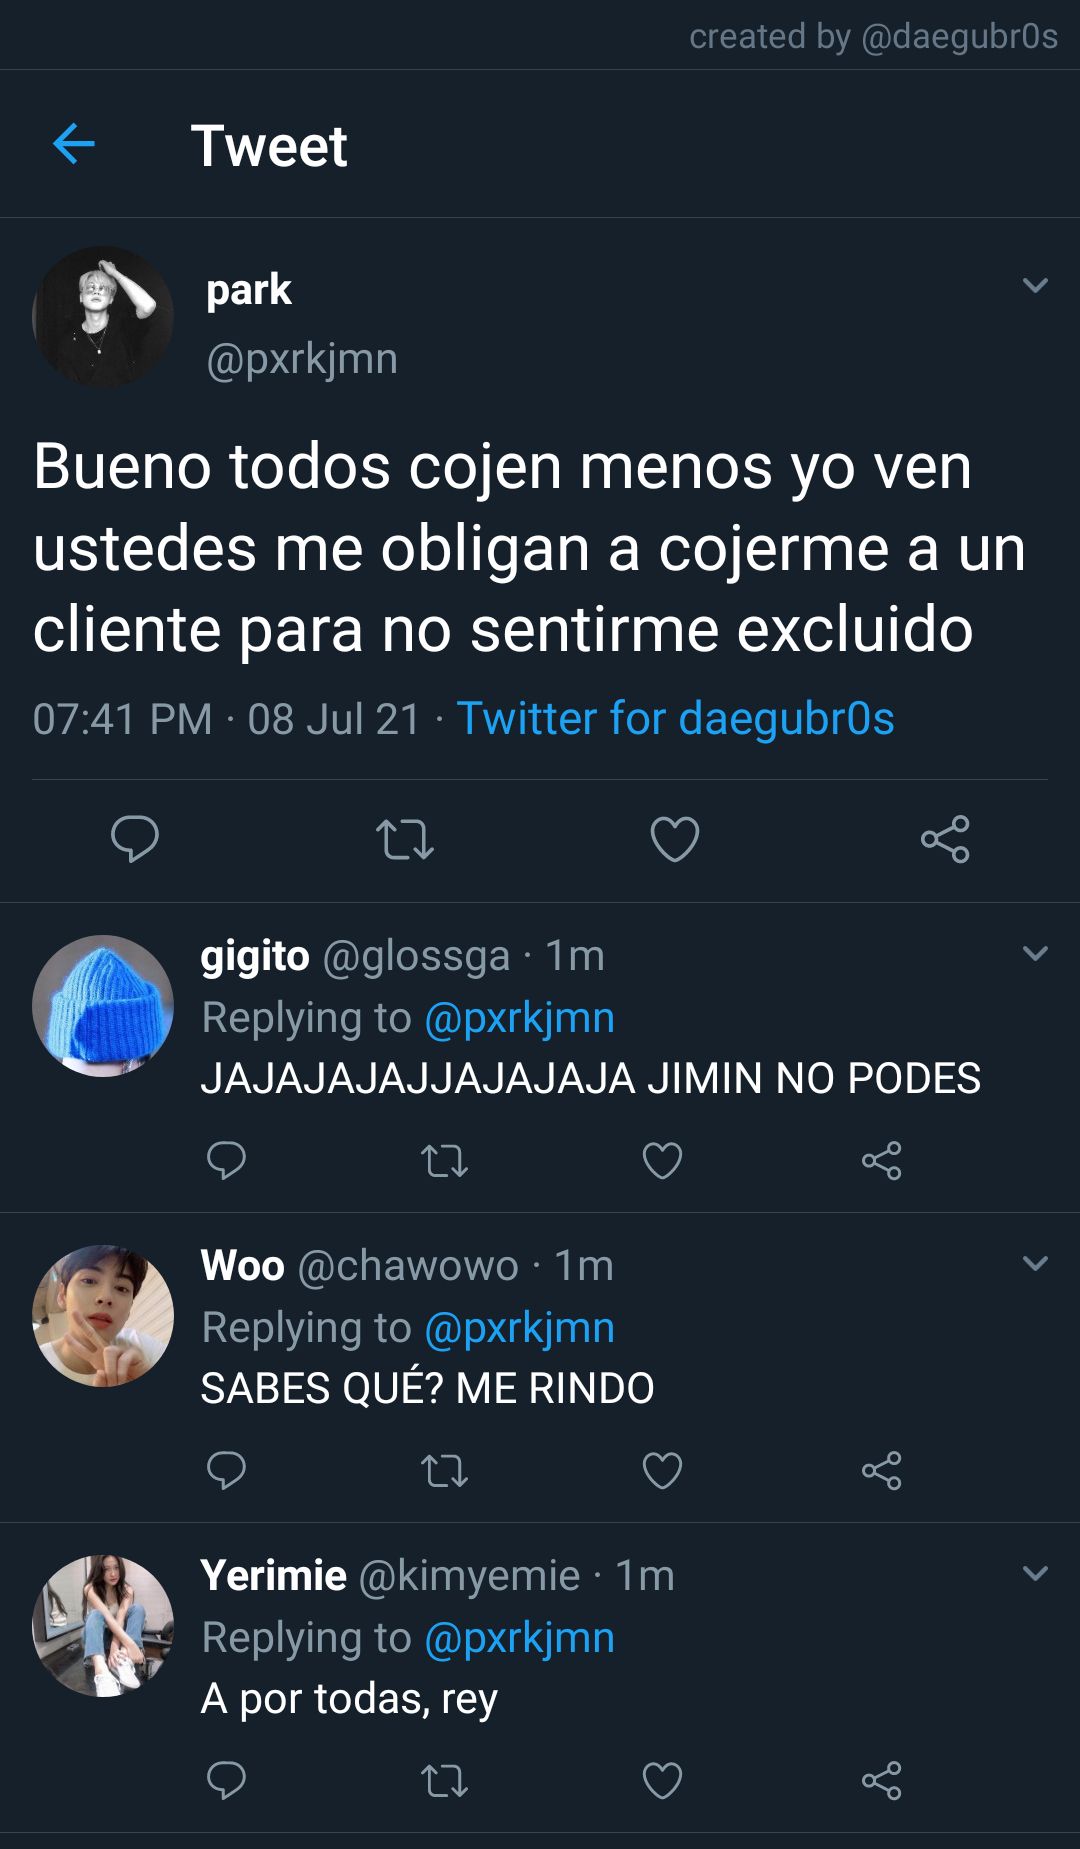
Task: Reply to park's main tweet
Action: click(135, 838)
